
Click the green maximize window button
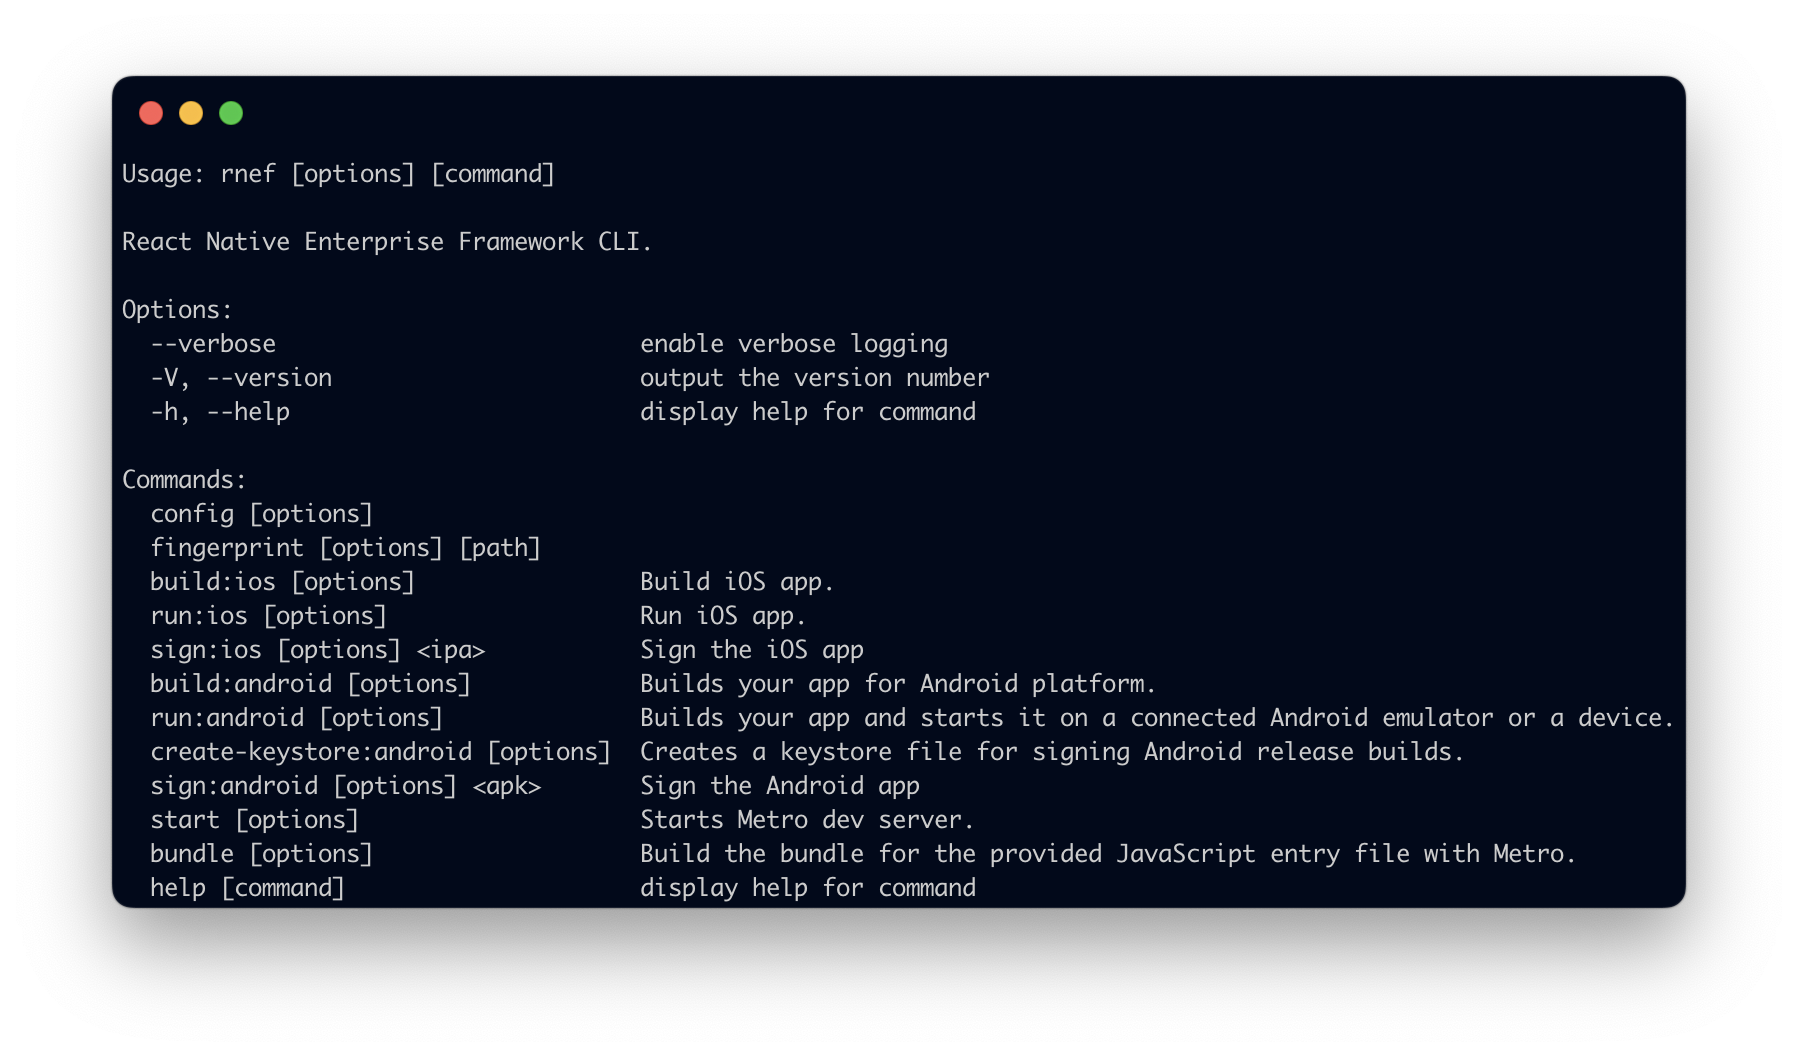tap(231, 113)
